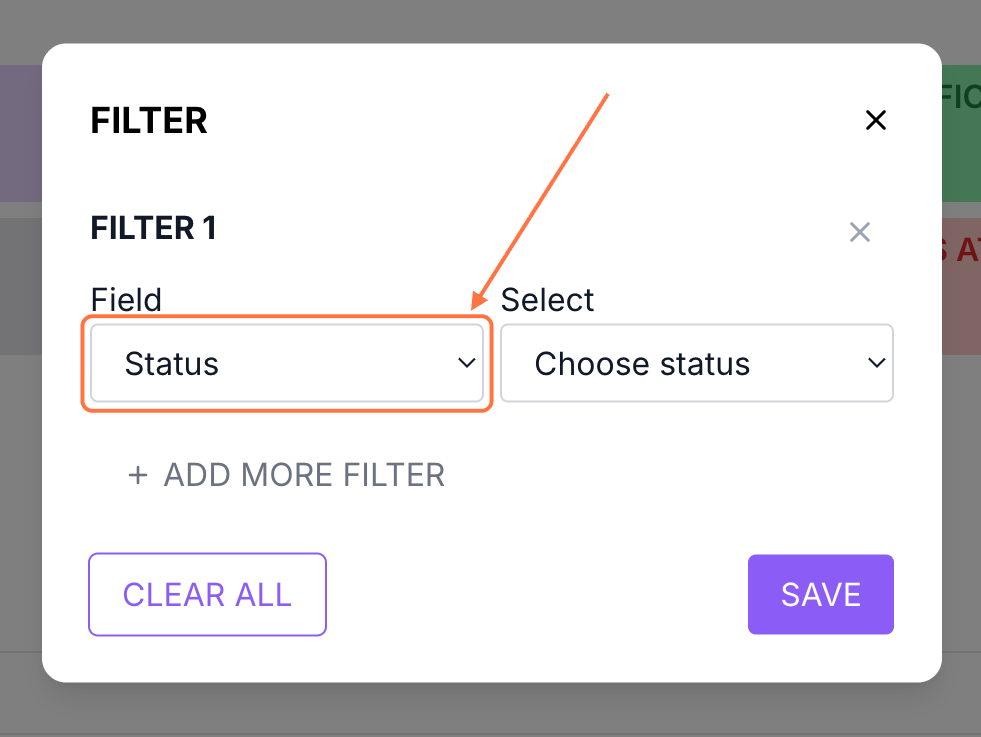Remove Filter 1 using its gray X
This screenshot has height=737, width=981.
coord(859,232)
